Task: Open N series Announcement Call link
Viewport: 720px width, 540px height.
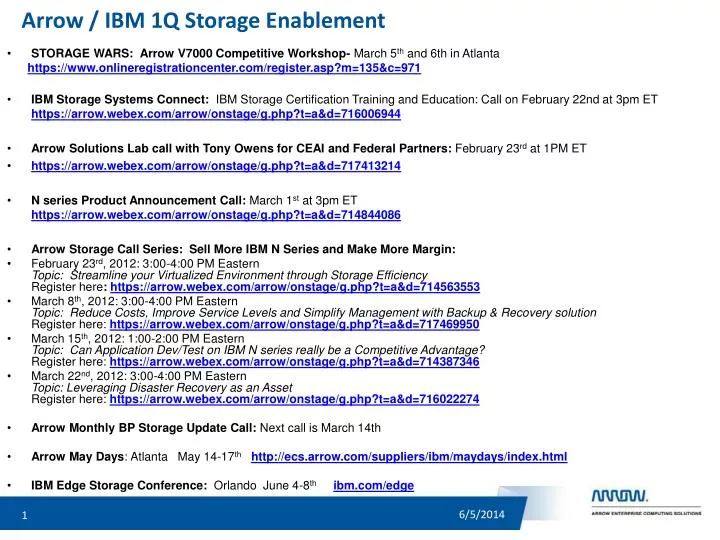Action: click(x=216, y=215)
